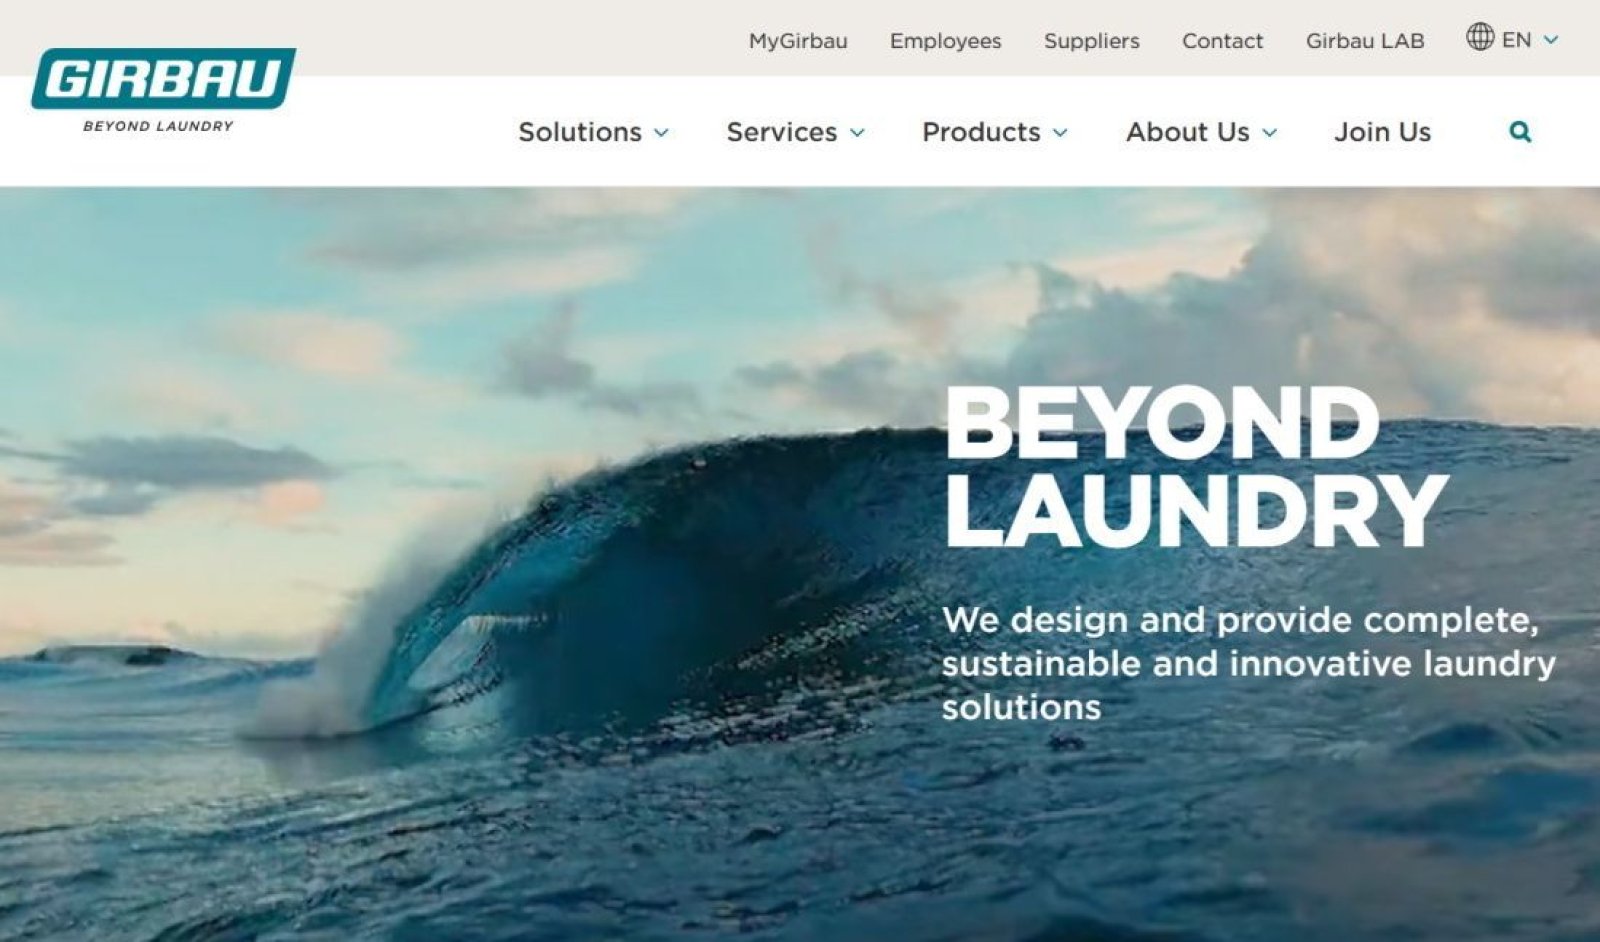Open the search magnifier icon
1600x942 pixels.
(1520, 132)
